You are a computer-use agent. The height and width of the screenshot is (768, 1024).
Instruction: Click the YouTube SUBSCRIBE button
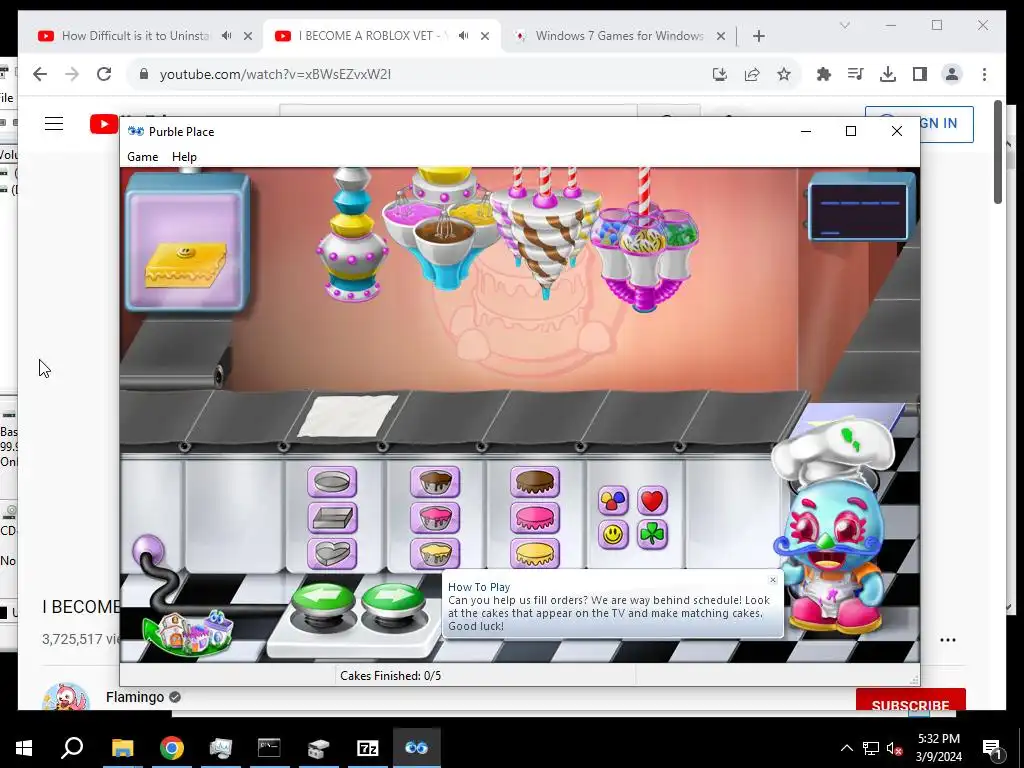910,701
